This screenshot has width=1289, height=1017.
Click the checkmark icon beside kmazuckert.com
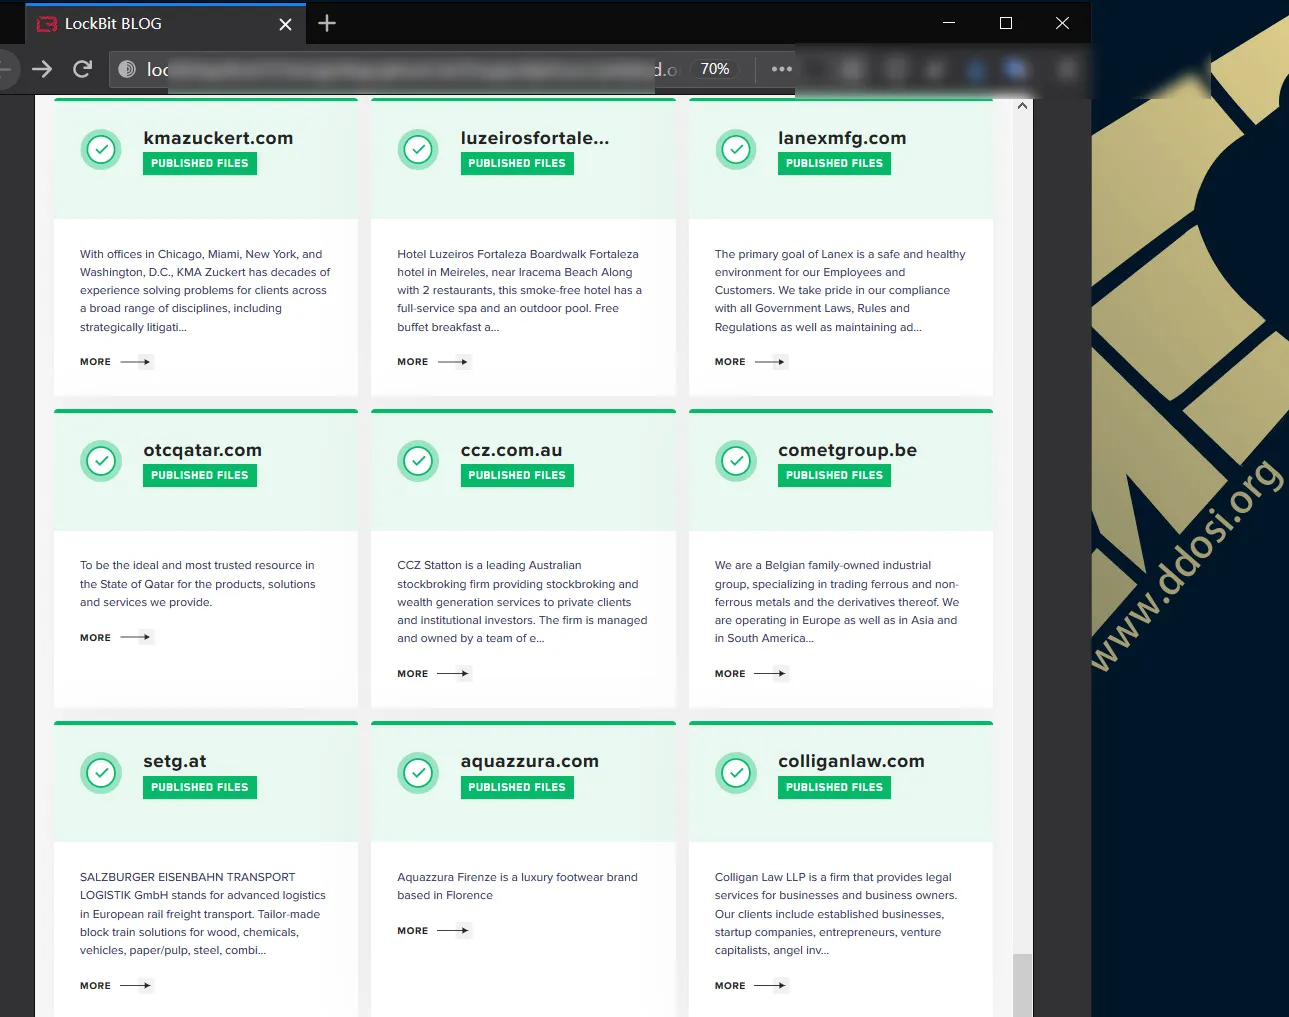(101, 150)
